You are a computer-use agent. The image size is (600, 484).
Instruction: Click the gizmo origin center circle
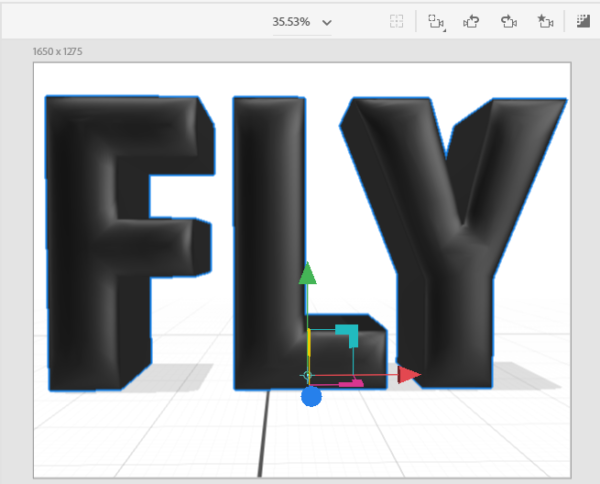click(308, 376)
